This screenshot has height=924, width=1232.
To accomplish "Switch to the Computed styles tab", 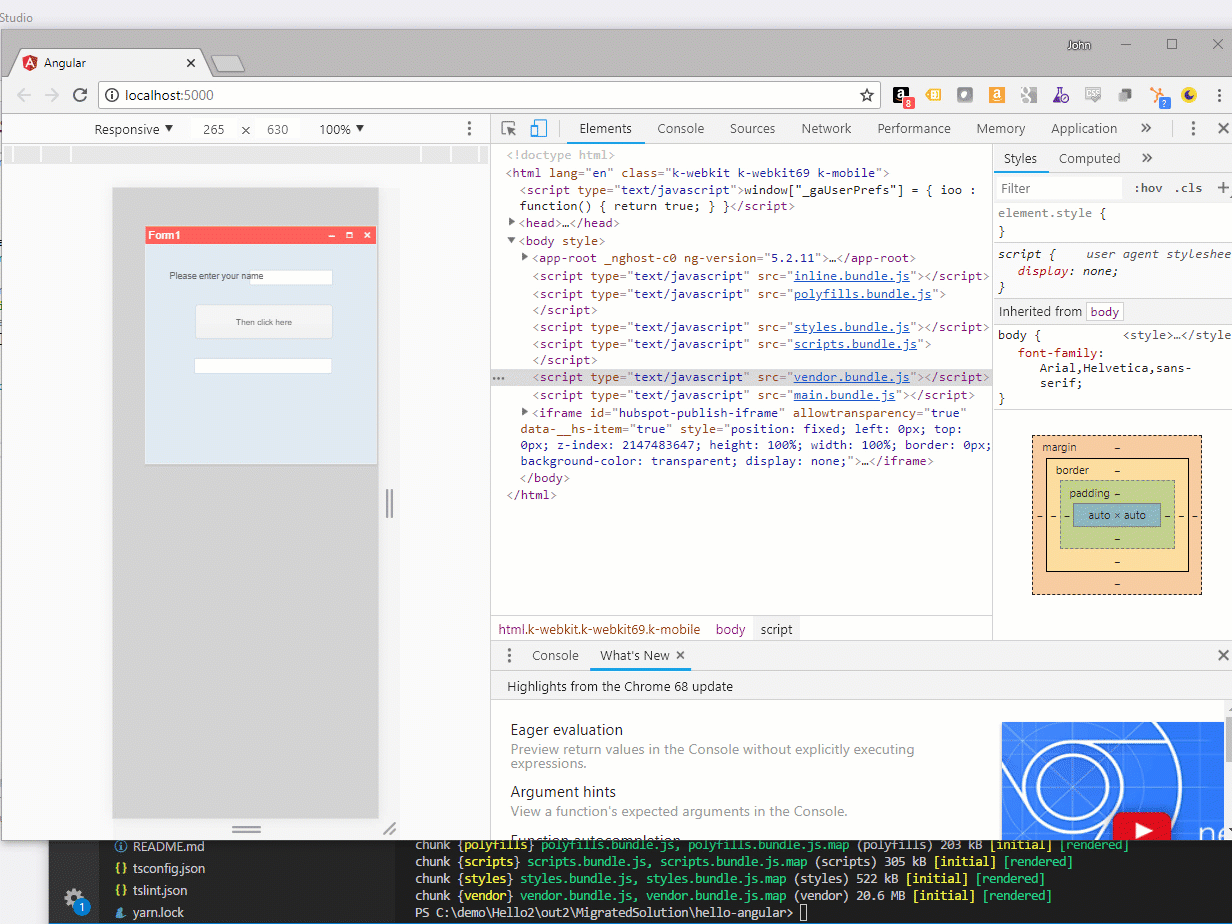I will (1090, 158).
